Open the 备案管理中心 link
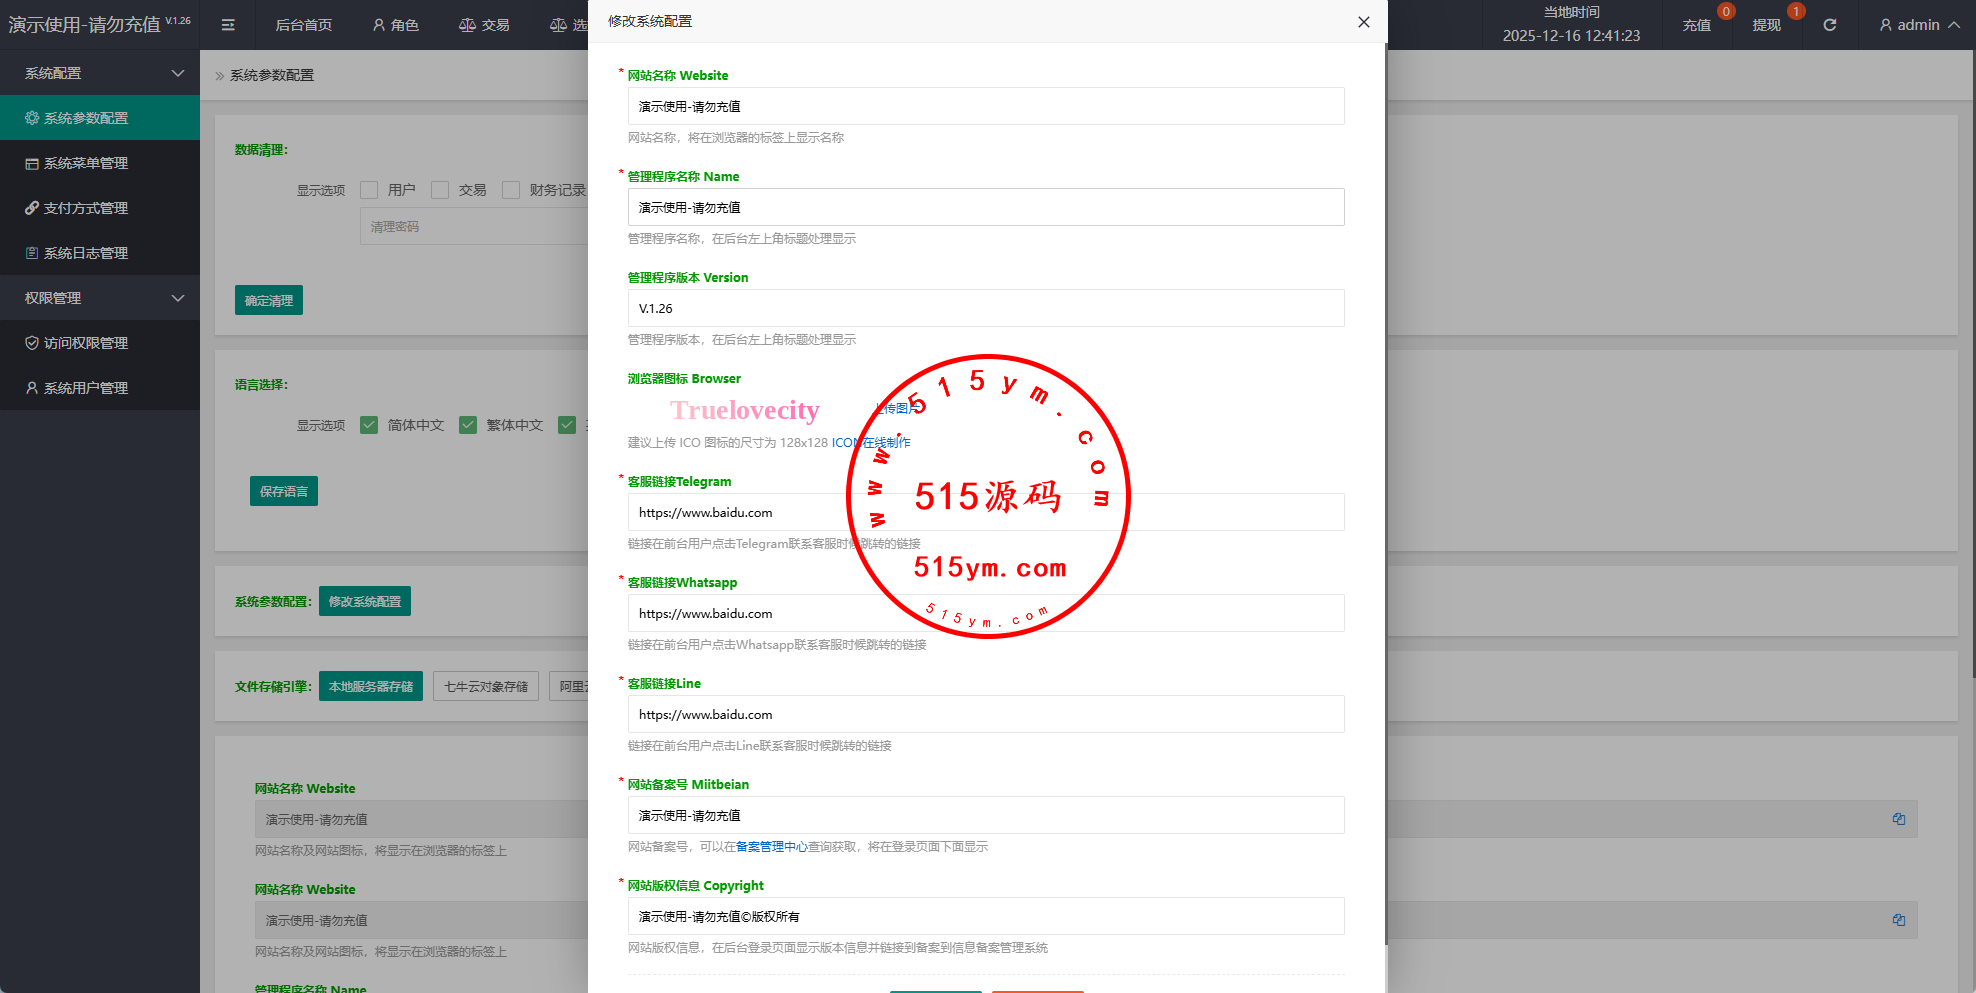The width and height of the screenshot is (1976, 993). tap(772, 846)
